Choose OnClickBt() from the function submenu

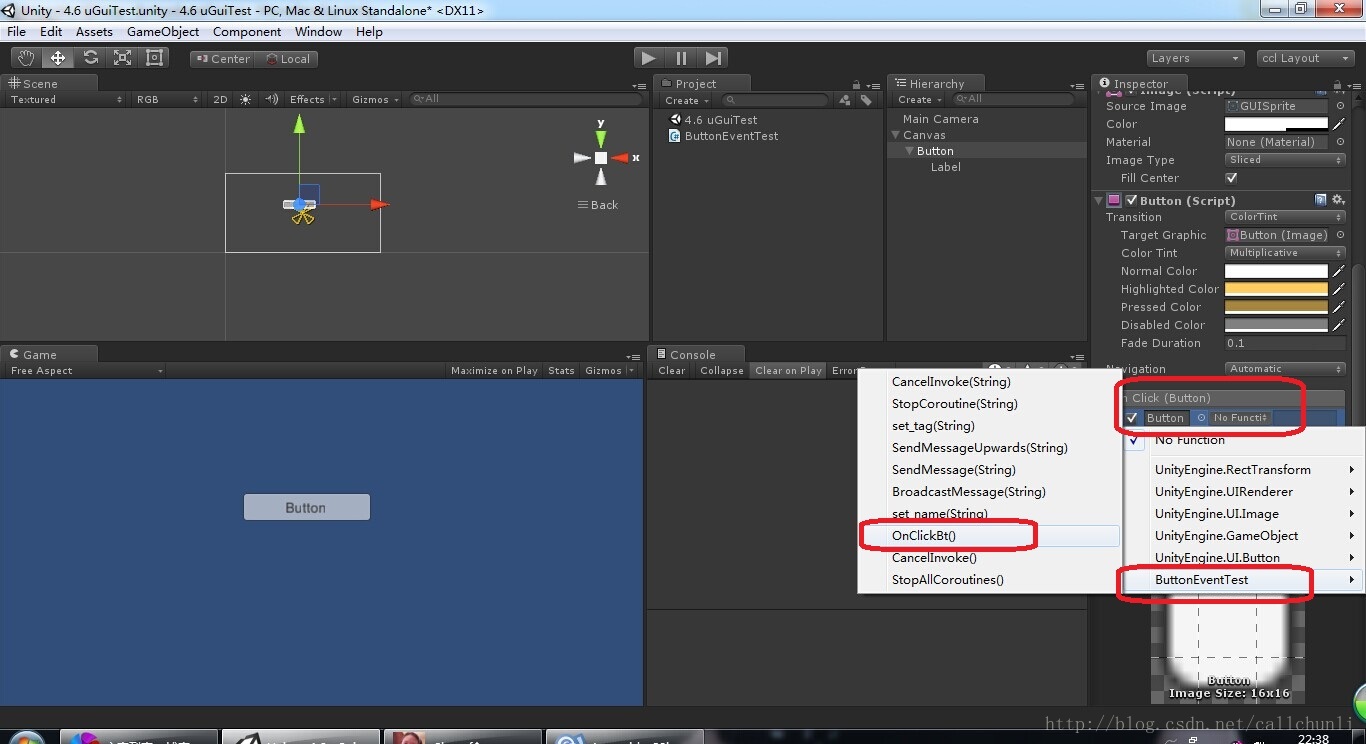[x=990, y=536]
